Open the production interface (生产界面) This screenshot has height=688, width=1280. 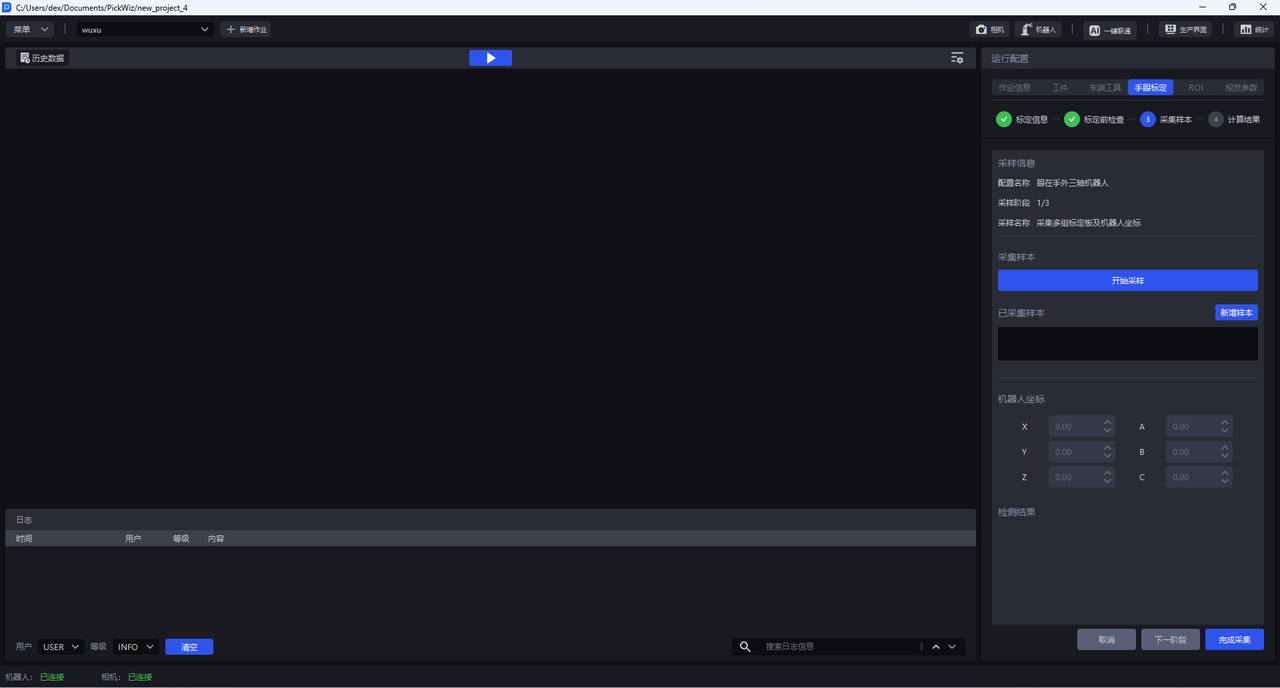click(x=1184, y=30)
